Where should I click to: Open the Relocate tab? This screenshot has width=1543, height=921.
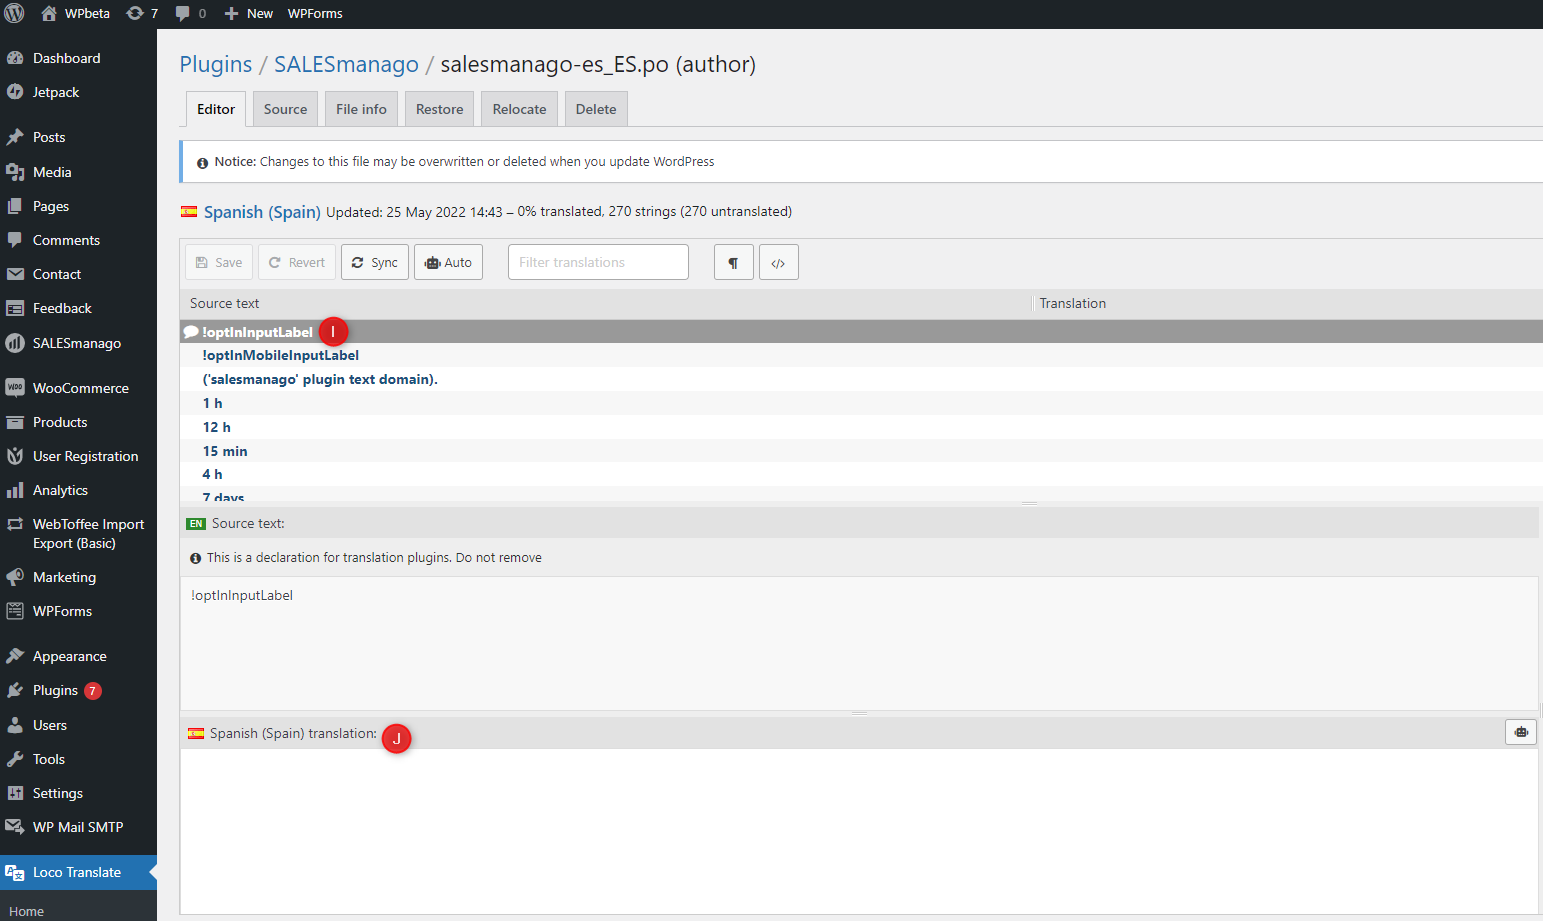coord(519,109)
